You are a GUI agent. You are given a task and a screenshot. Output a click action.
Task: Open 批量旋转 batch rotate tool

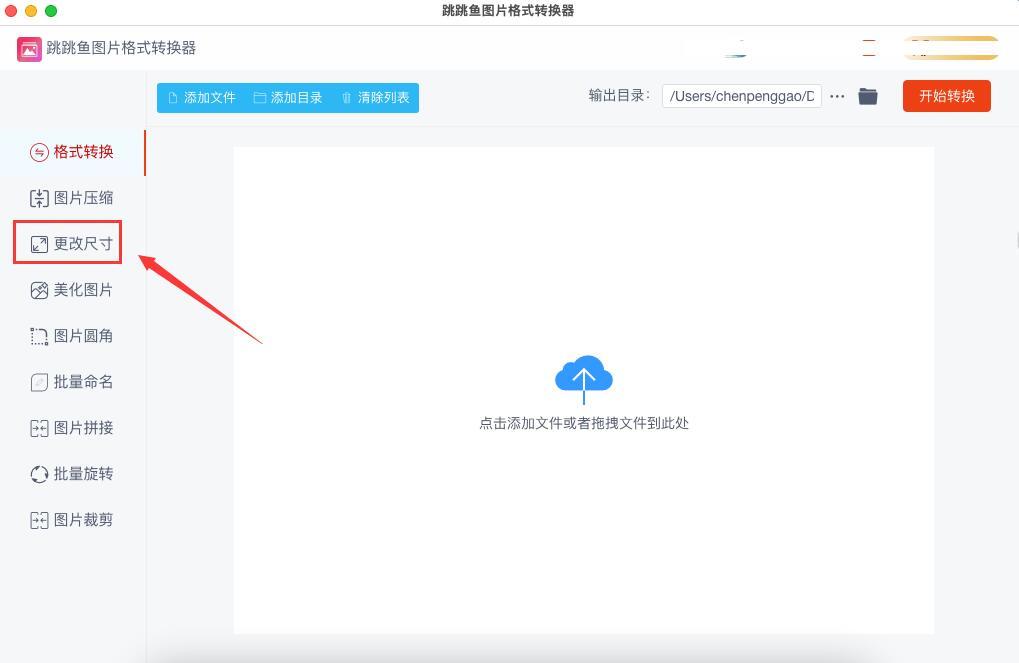point(72,474)
